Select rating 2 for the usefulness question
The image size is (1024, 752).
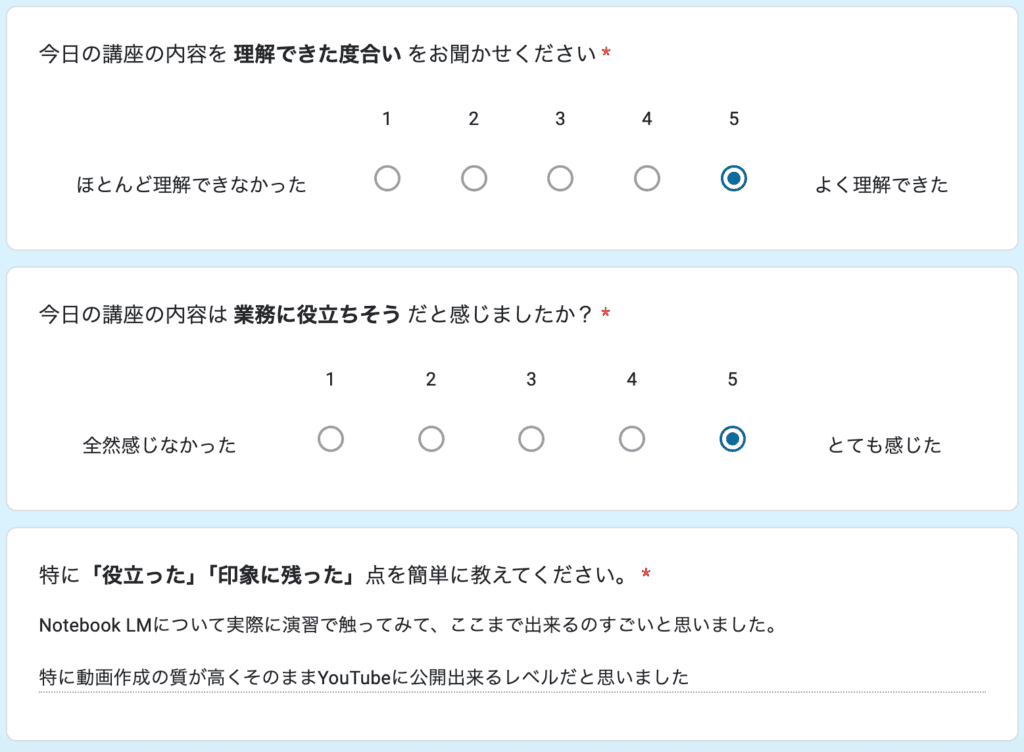point(431,438)
